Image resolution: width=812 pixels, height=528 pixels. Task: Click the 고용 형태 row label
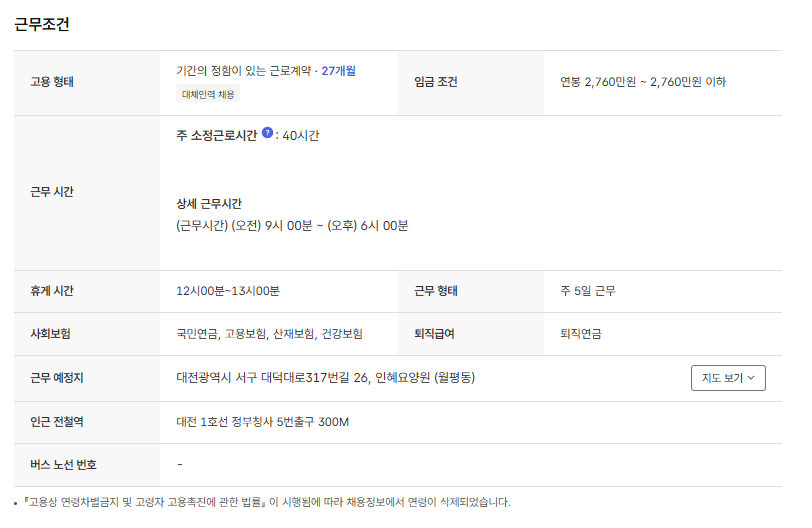click(x=52, y=82)
